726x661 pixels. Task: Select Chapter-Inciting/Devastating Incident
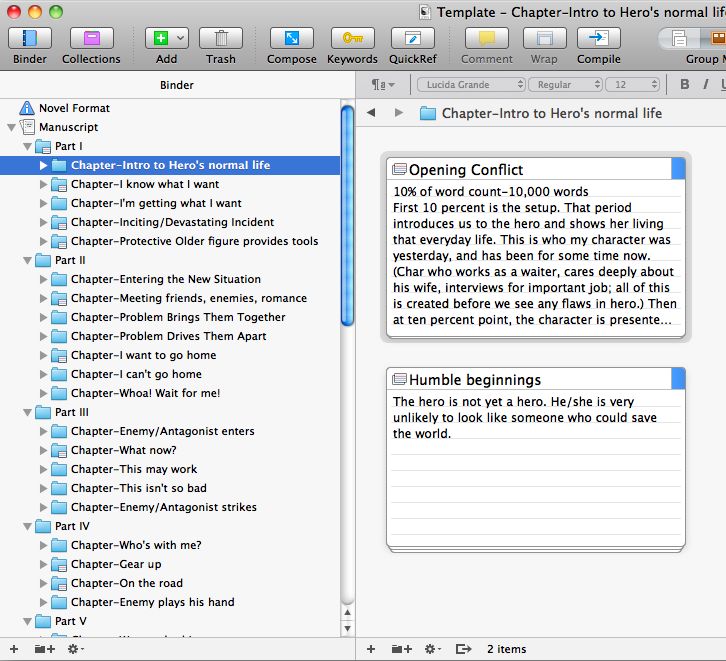(172, 222)
